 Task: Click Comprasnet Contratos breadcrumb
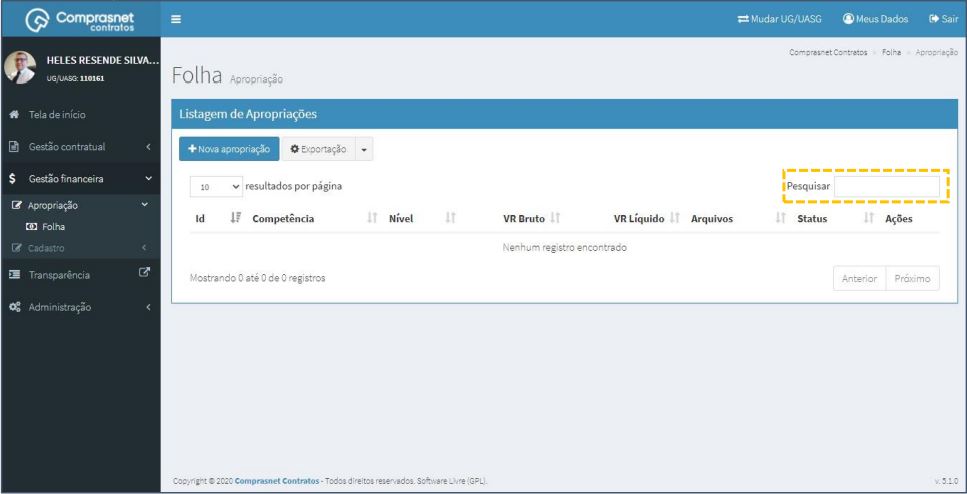point(828,52)
